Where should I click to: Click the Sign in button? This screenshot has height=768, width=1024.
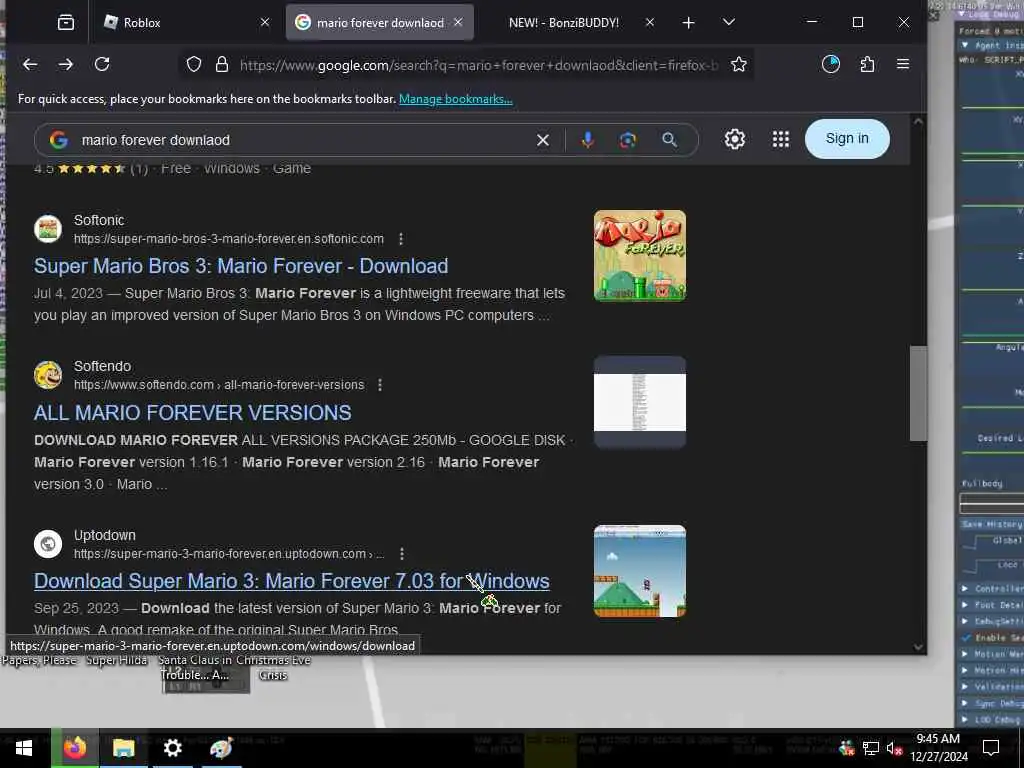847,138
